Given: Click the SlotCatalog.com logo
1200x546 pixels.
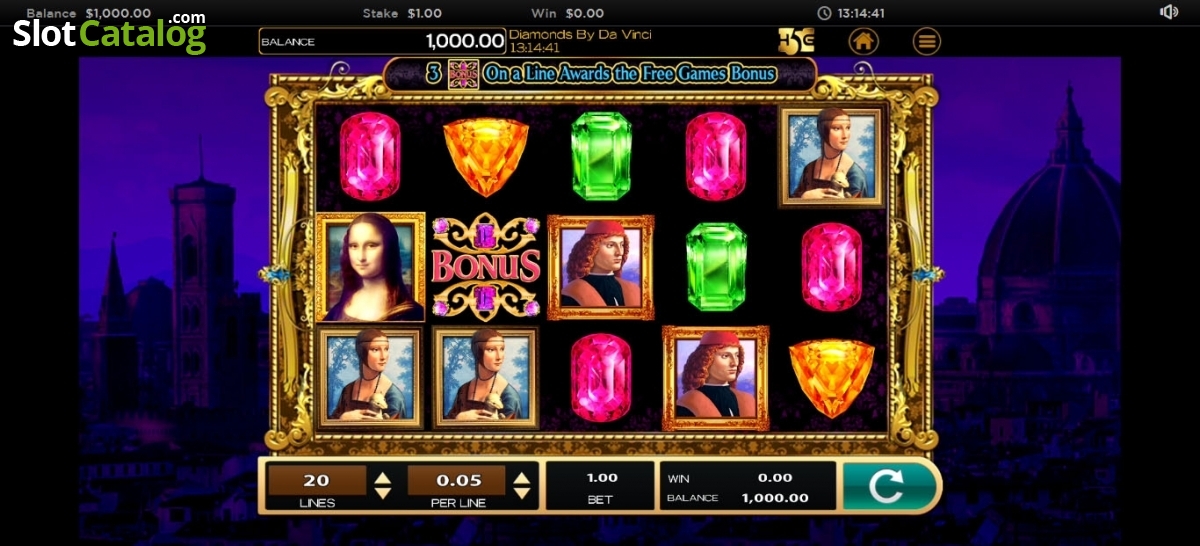Looking at the screenshot, I should [x=109, y=32].
